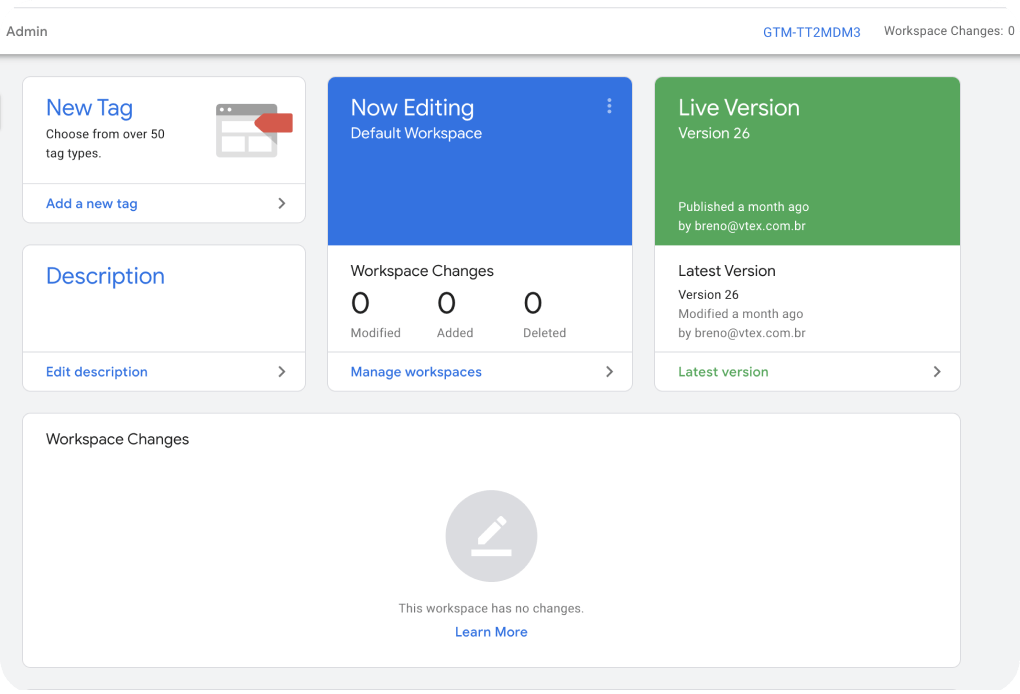
Task: Open the Admin tab
Action: click(x=27, y=31)
